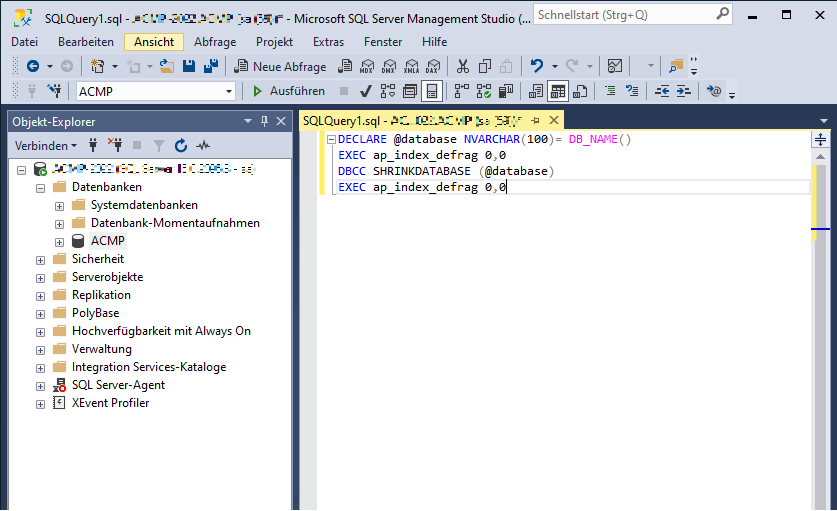Click the Save All icon in toolbar
This screenshot has width=837, height=511.
click(x=211, y=66)
